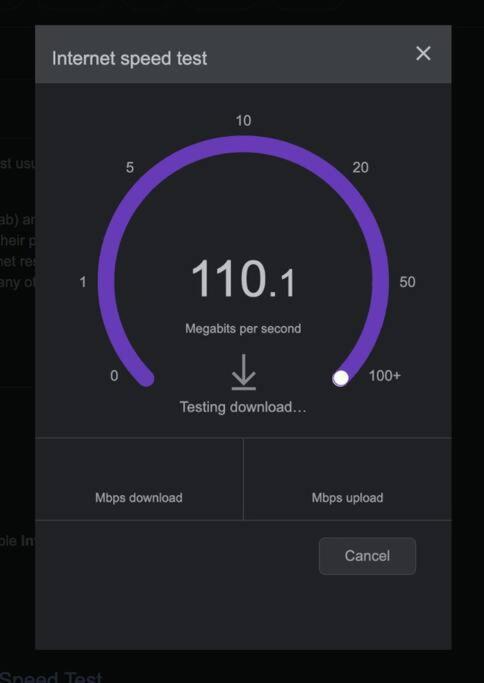Image resolution: width=484 pixels, height=683 pixels.
Task: Click the 20 gauge label
Action: click(x=360, y=168)
